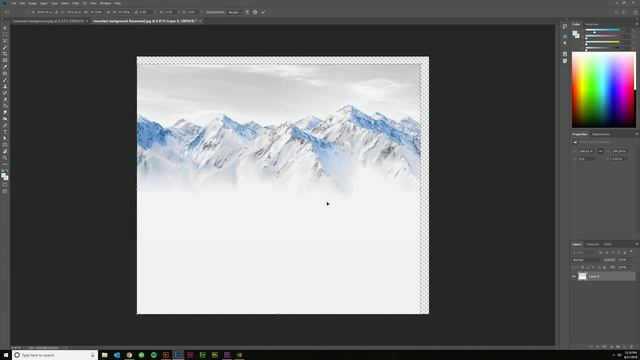Open Windows Start menu

click(6, 355)
